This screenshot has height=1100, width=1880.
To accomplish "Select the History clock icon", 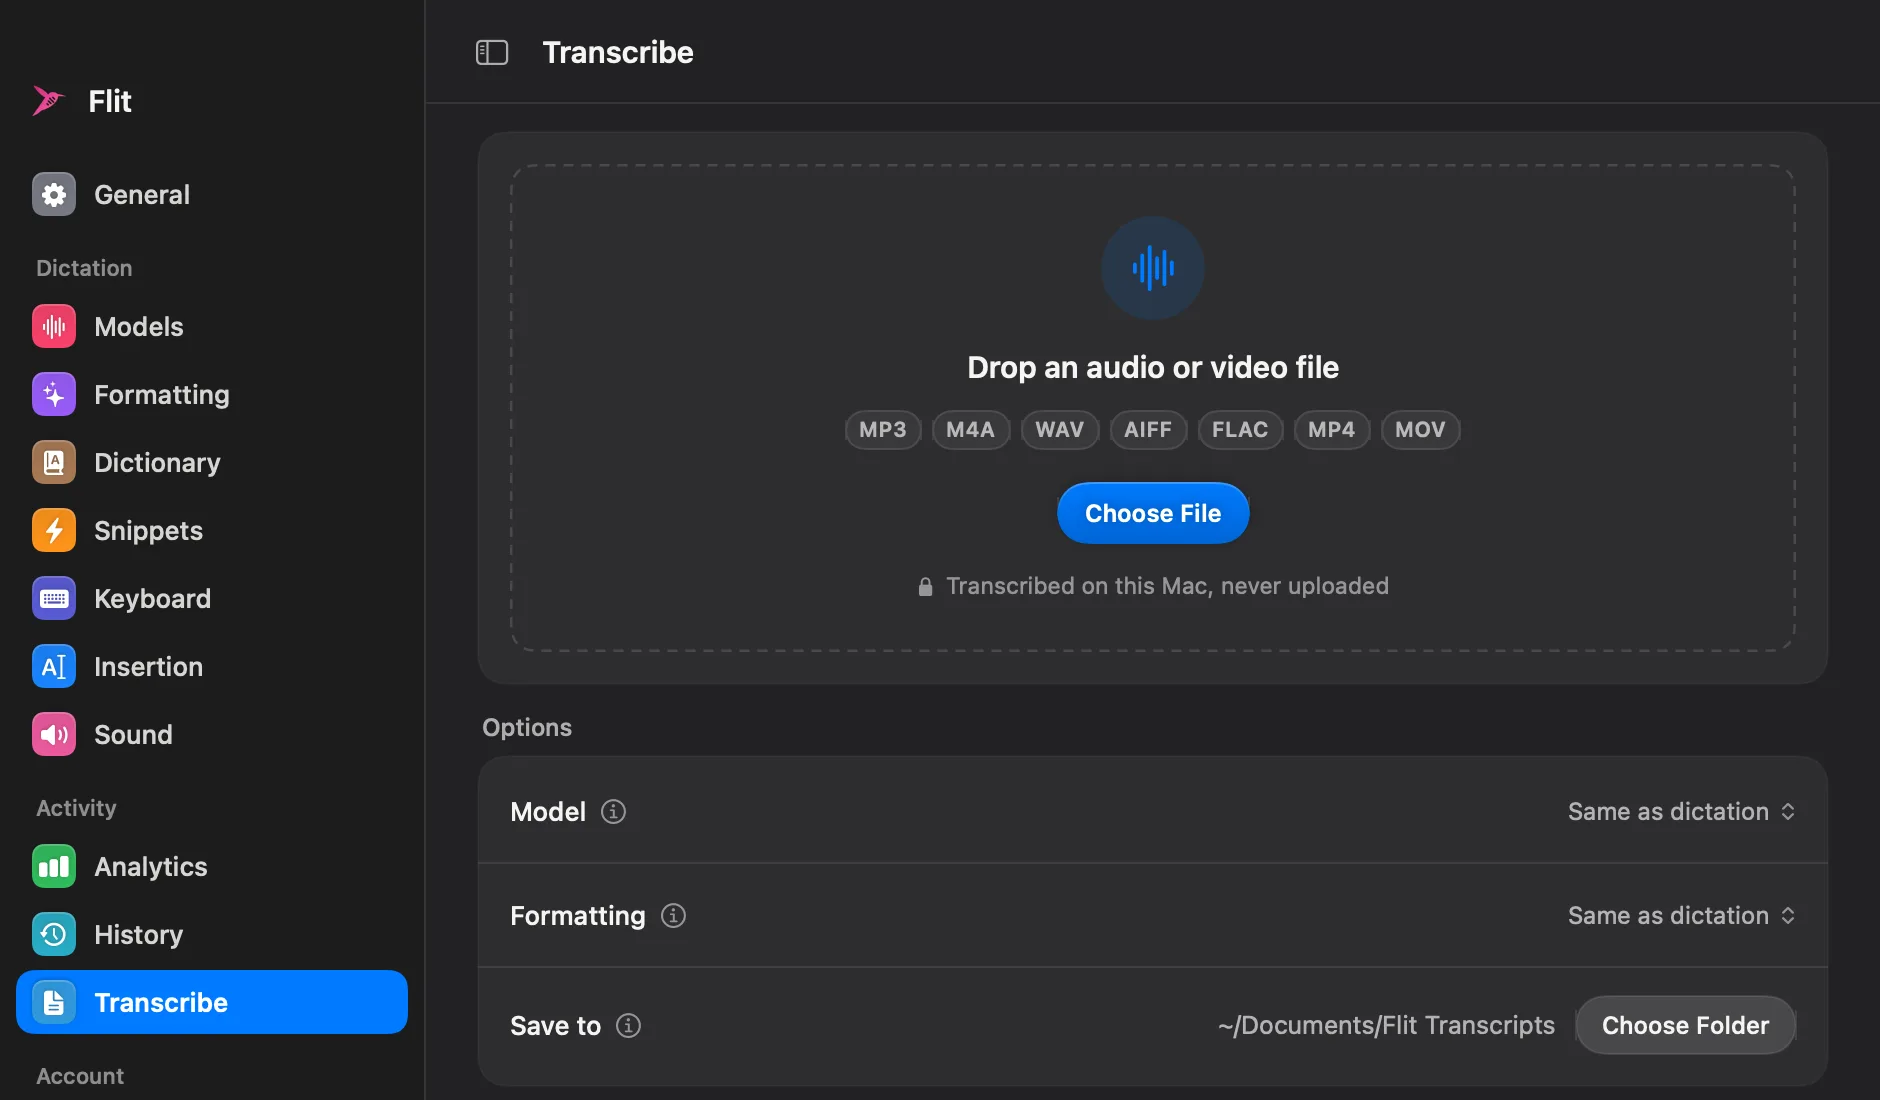I will point(54,934).
